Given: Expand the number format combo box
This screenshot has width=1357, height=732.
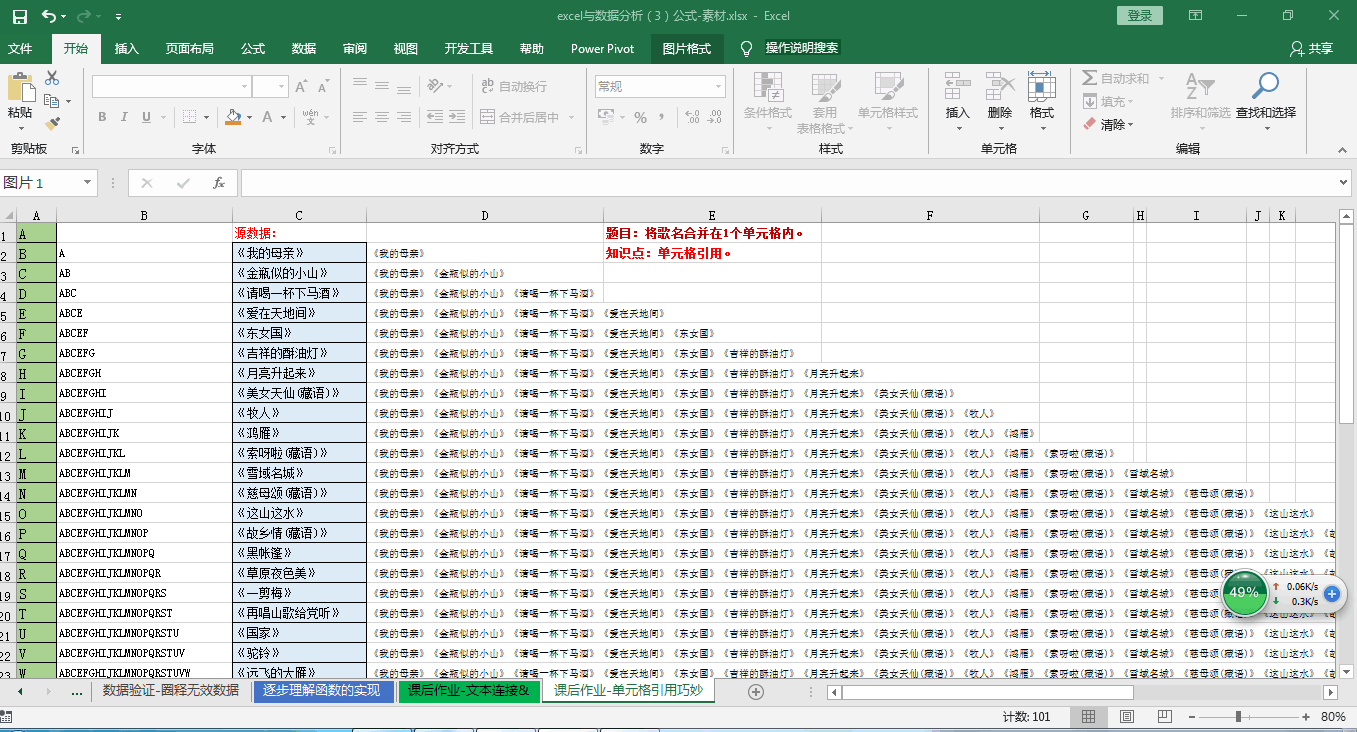Looking at the screenshot, I should coord(718,87).
